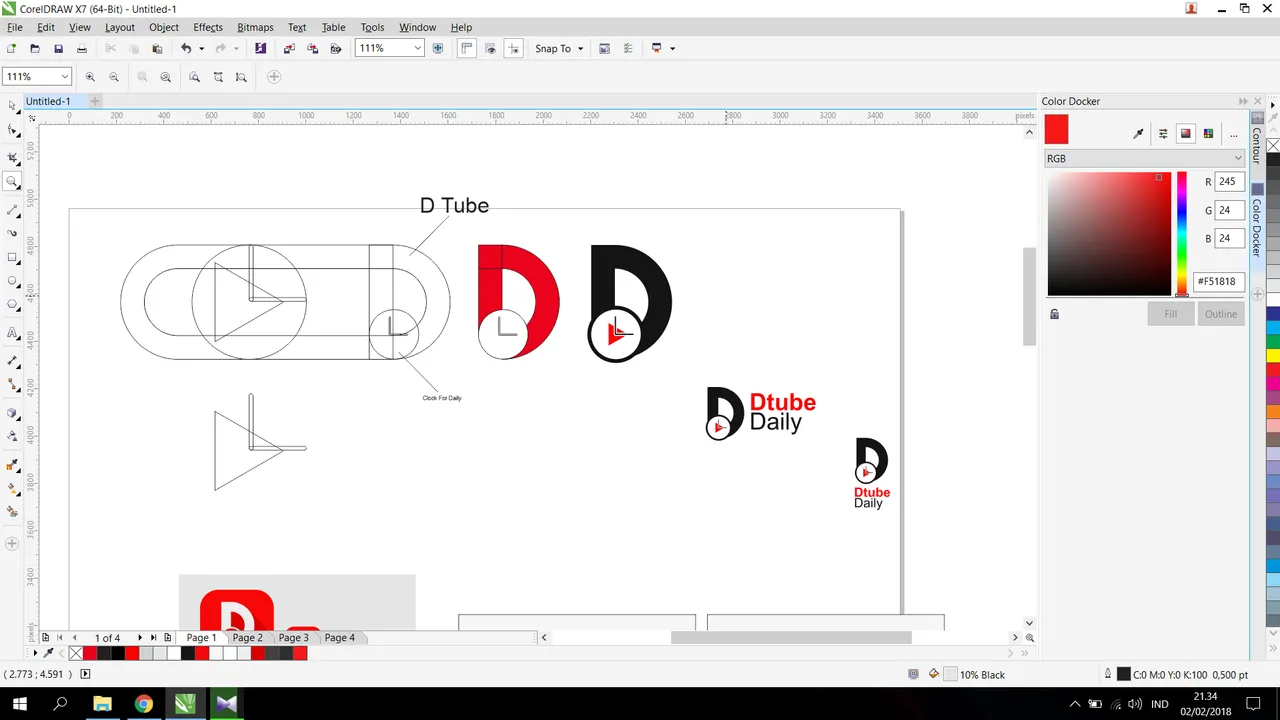Screen dimensions: 1280x720
Task: Select the Connector tool
Action: (12, 385)
